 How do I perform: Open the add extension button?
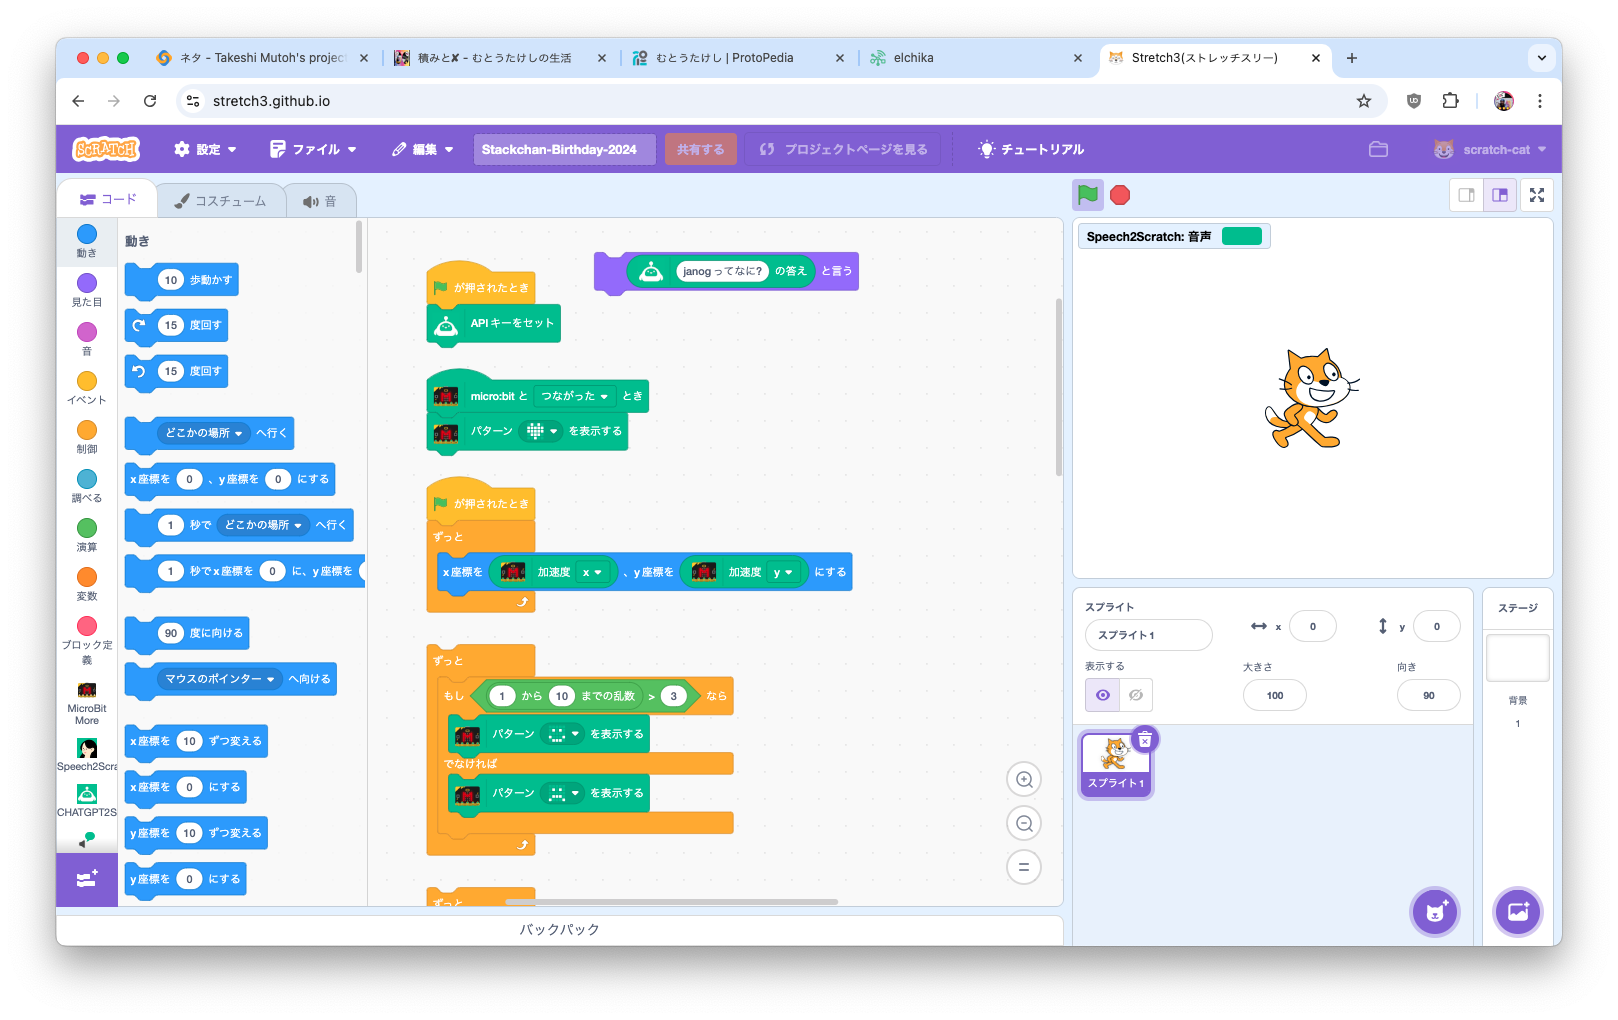[x=87, y=879]
